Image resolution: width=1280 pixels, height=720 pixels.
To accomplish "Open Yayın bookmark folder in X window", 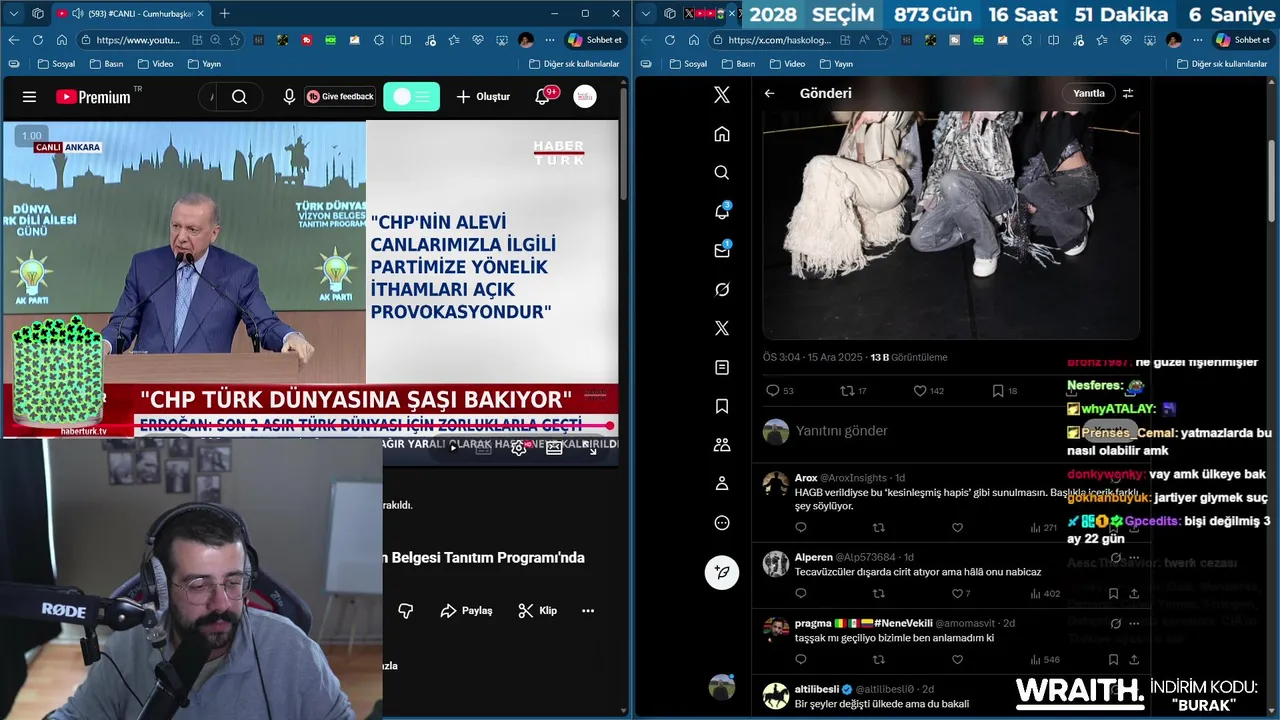I will pos(836,64).
